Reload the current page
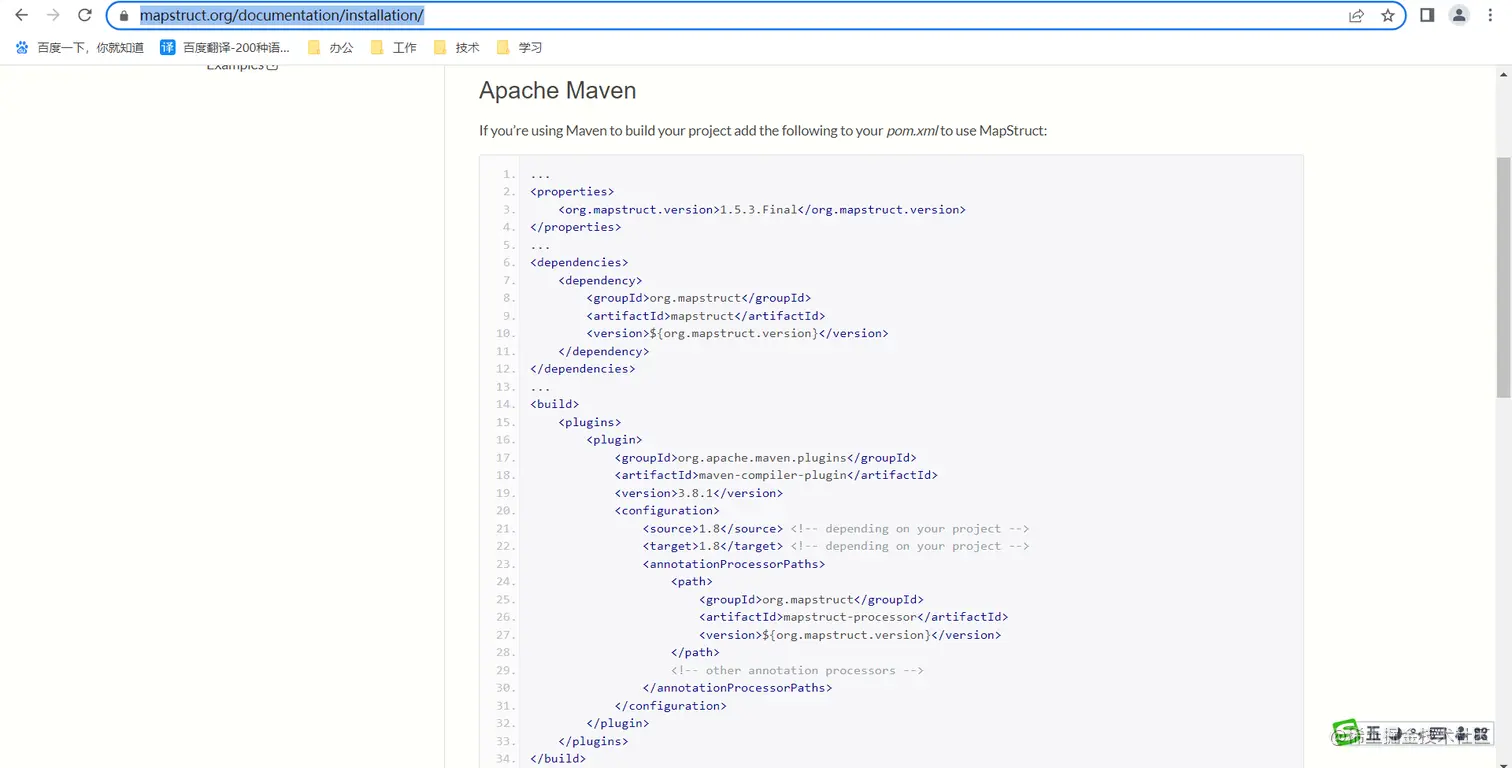This screenshot has width=1512, height=768. pyautogui.click(x=85, y=15)
